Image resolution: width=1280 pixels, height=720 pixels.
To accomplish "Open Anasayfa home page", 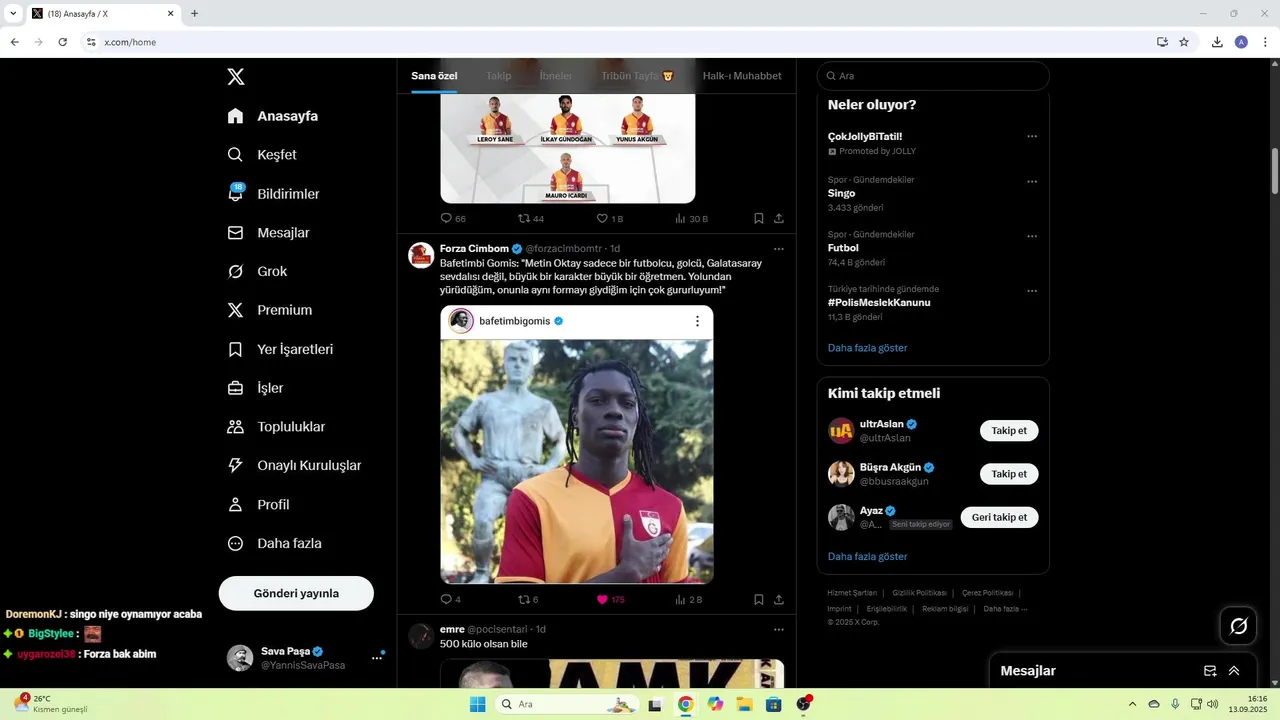I will tap(273, 116).
